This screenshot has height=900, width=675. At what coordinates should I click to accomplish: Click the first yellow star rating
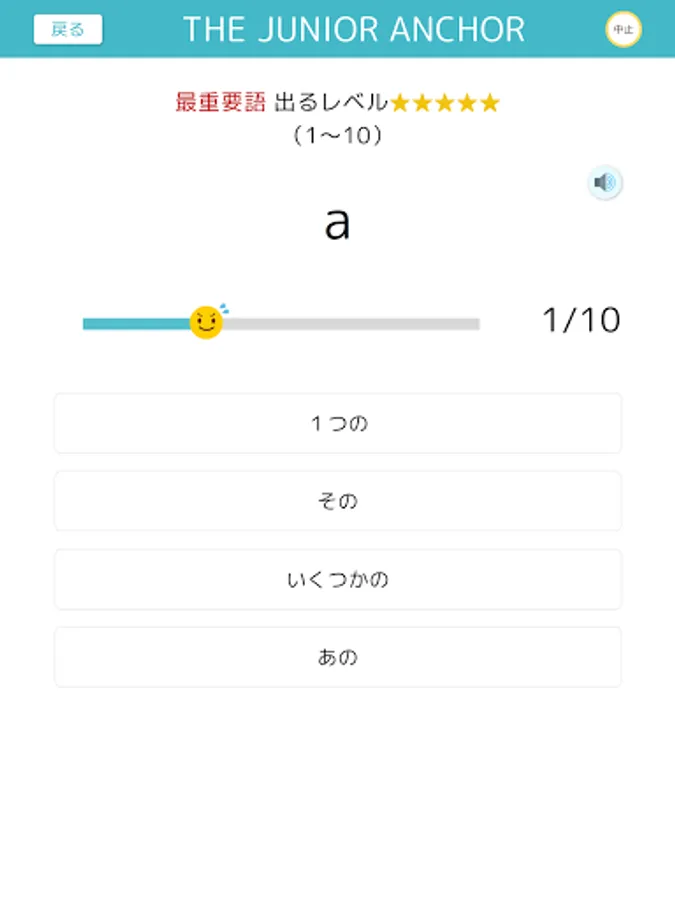(x=400, y=103)
